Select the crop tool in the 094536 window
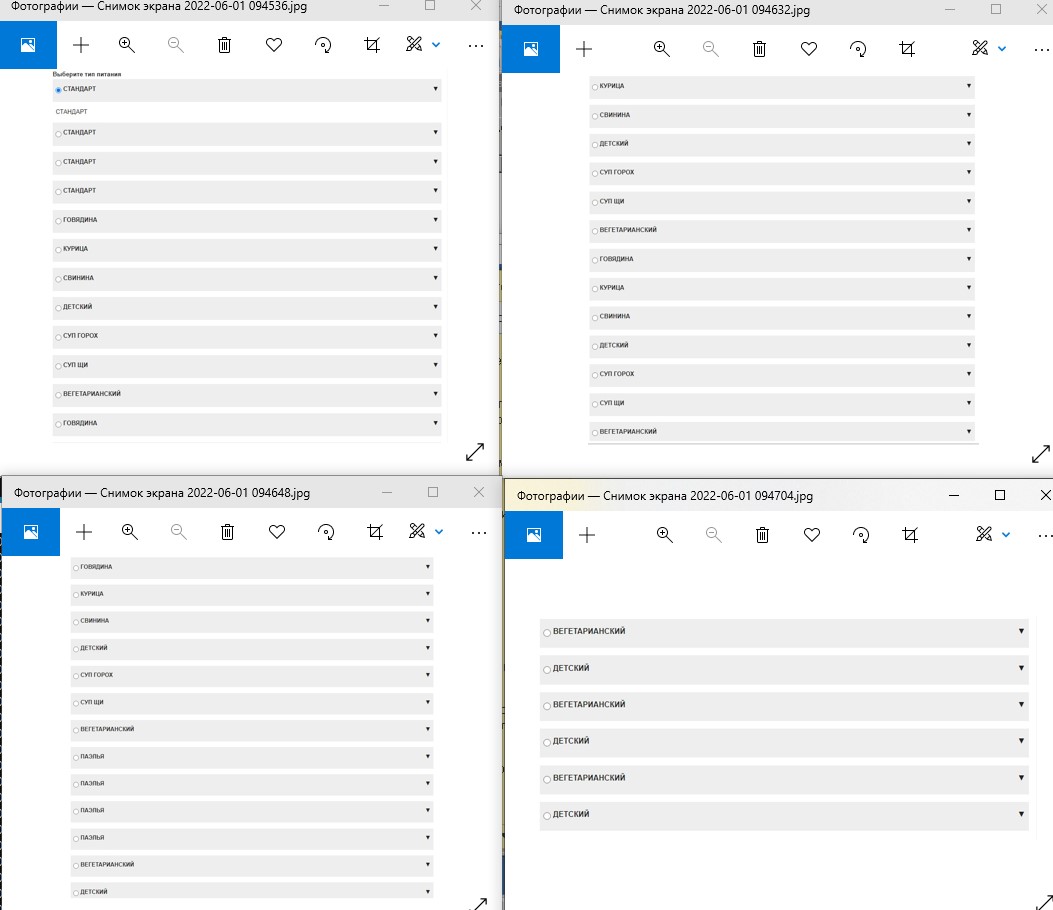Viewport: 1053px width, 910px height. pyautogui.click(x=372, y=45)
